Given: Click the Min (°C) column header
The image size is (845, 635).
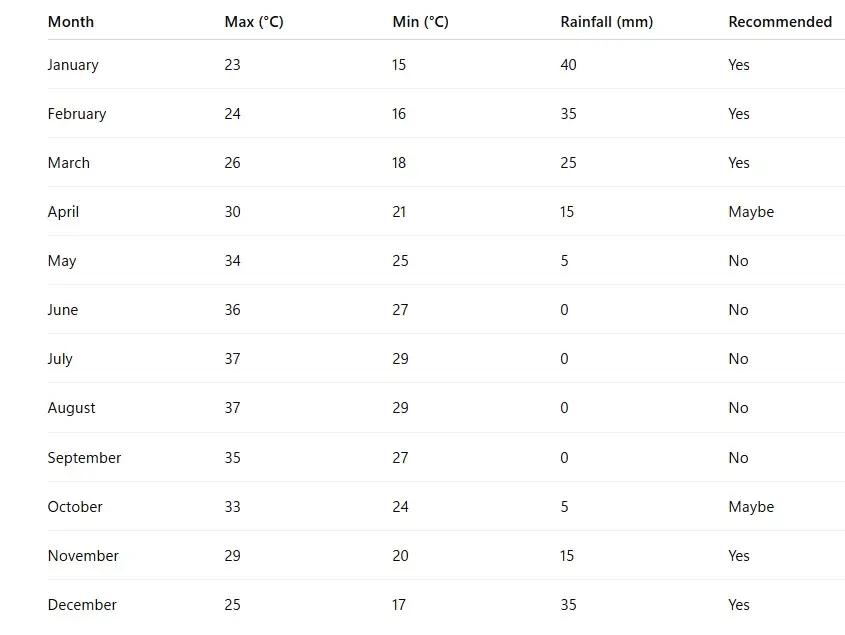Looking at the screenshot, I should click(420, 22).
